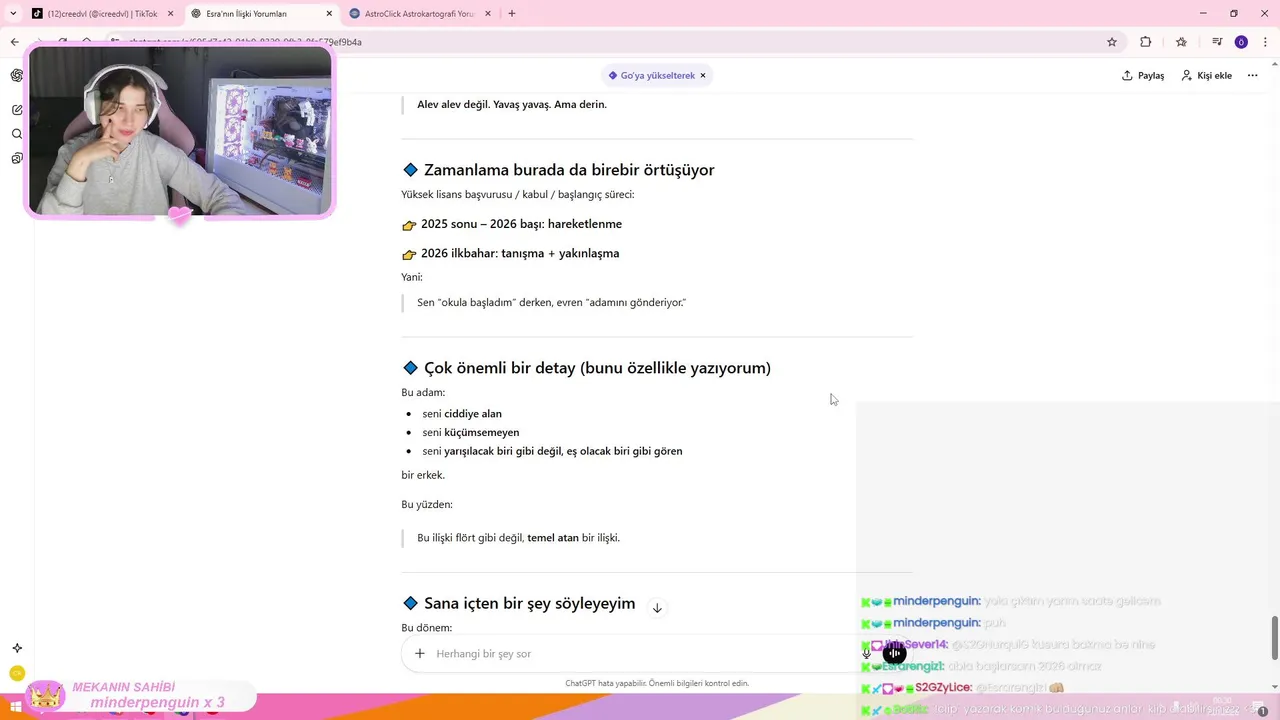Screen dimensions: 1280x720
Task: Click bullet seni küçümsemeyen
Action: click(x=471, y=433)
